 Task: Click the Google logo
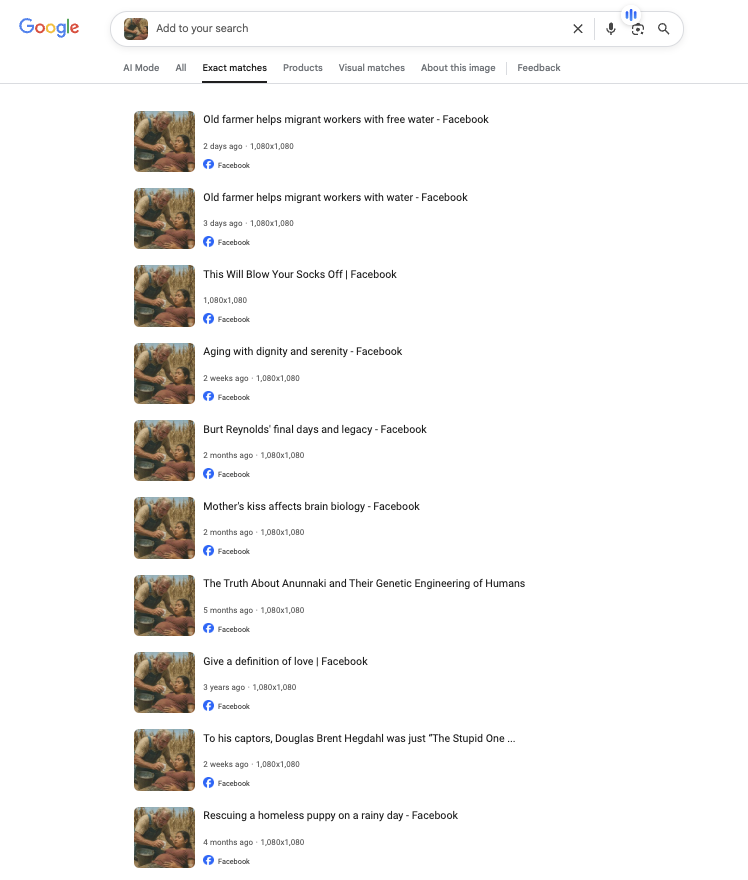[x=49, y=27]
